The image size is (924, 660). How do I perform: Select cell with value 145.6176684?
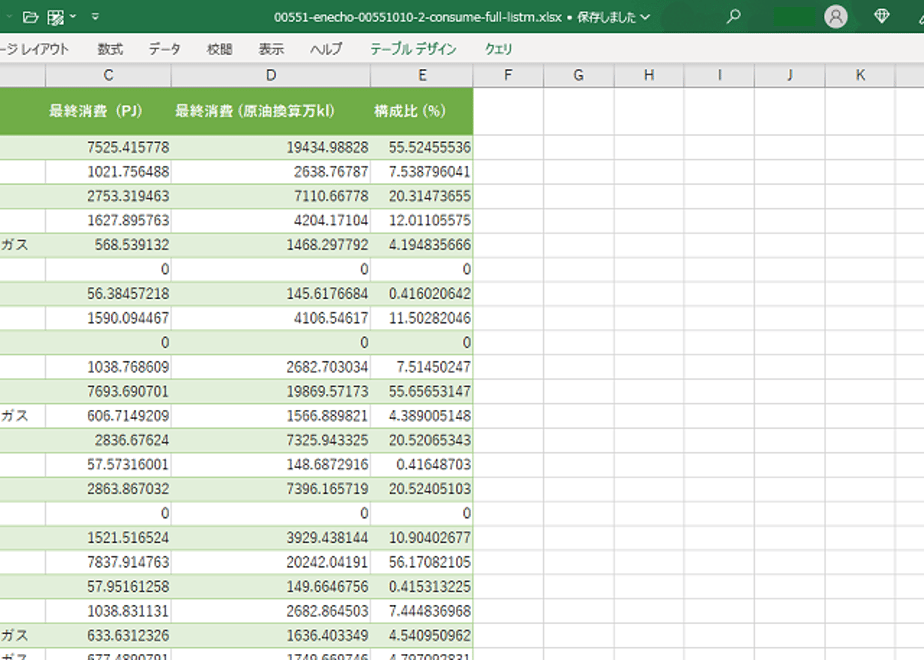(270, 294)
